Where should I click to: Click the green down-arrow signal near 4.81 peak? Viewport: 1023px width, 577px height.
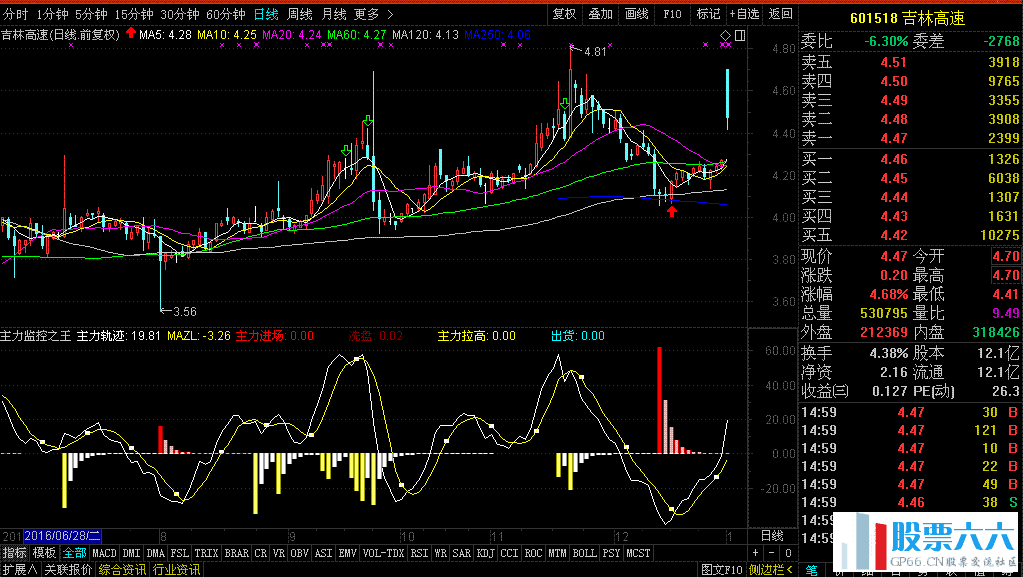click(x=566, y=104)
